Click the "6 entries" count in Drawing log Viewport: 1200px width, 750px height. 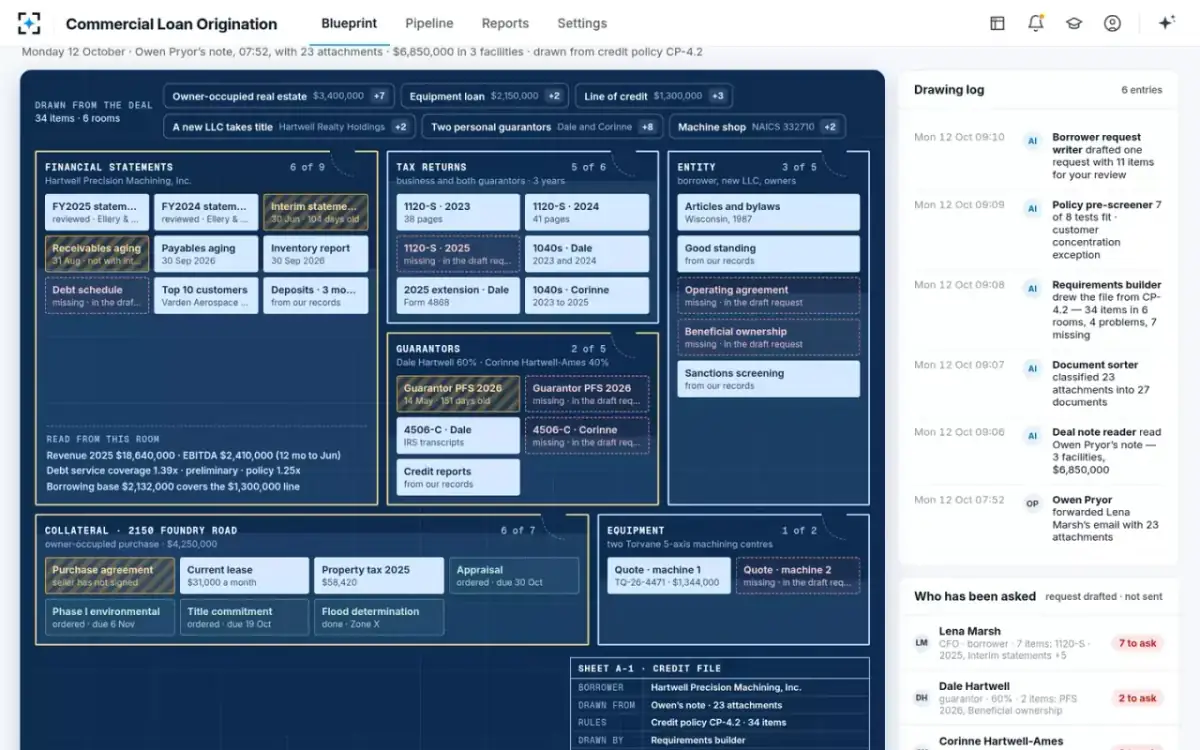click(x=1141, y=90)
